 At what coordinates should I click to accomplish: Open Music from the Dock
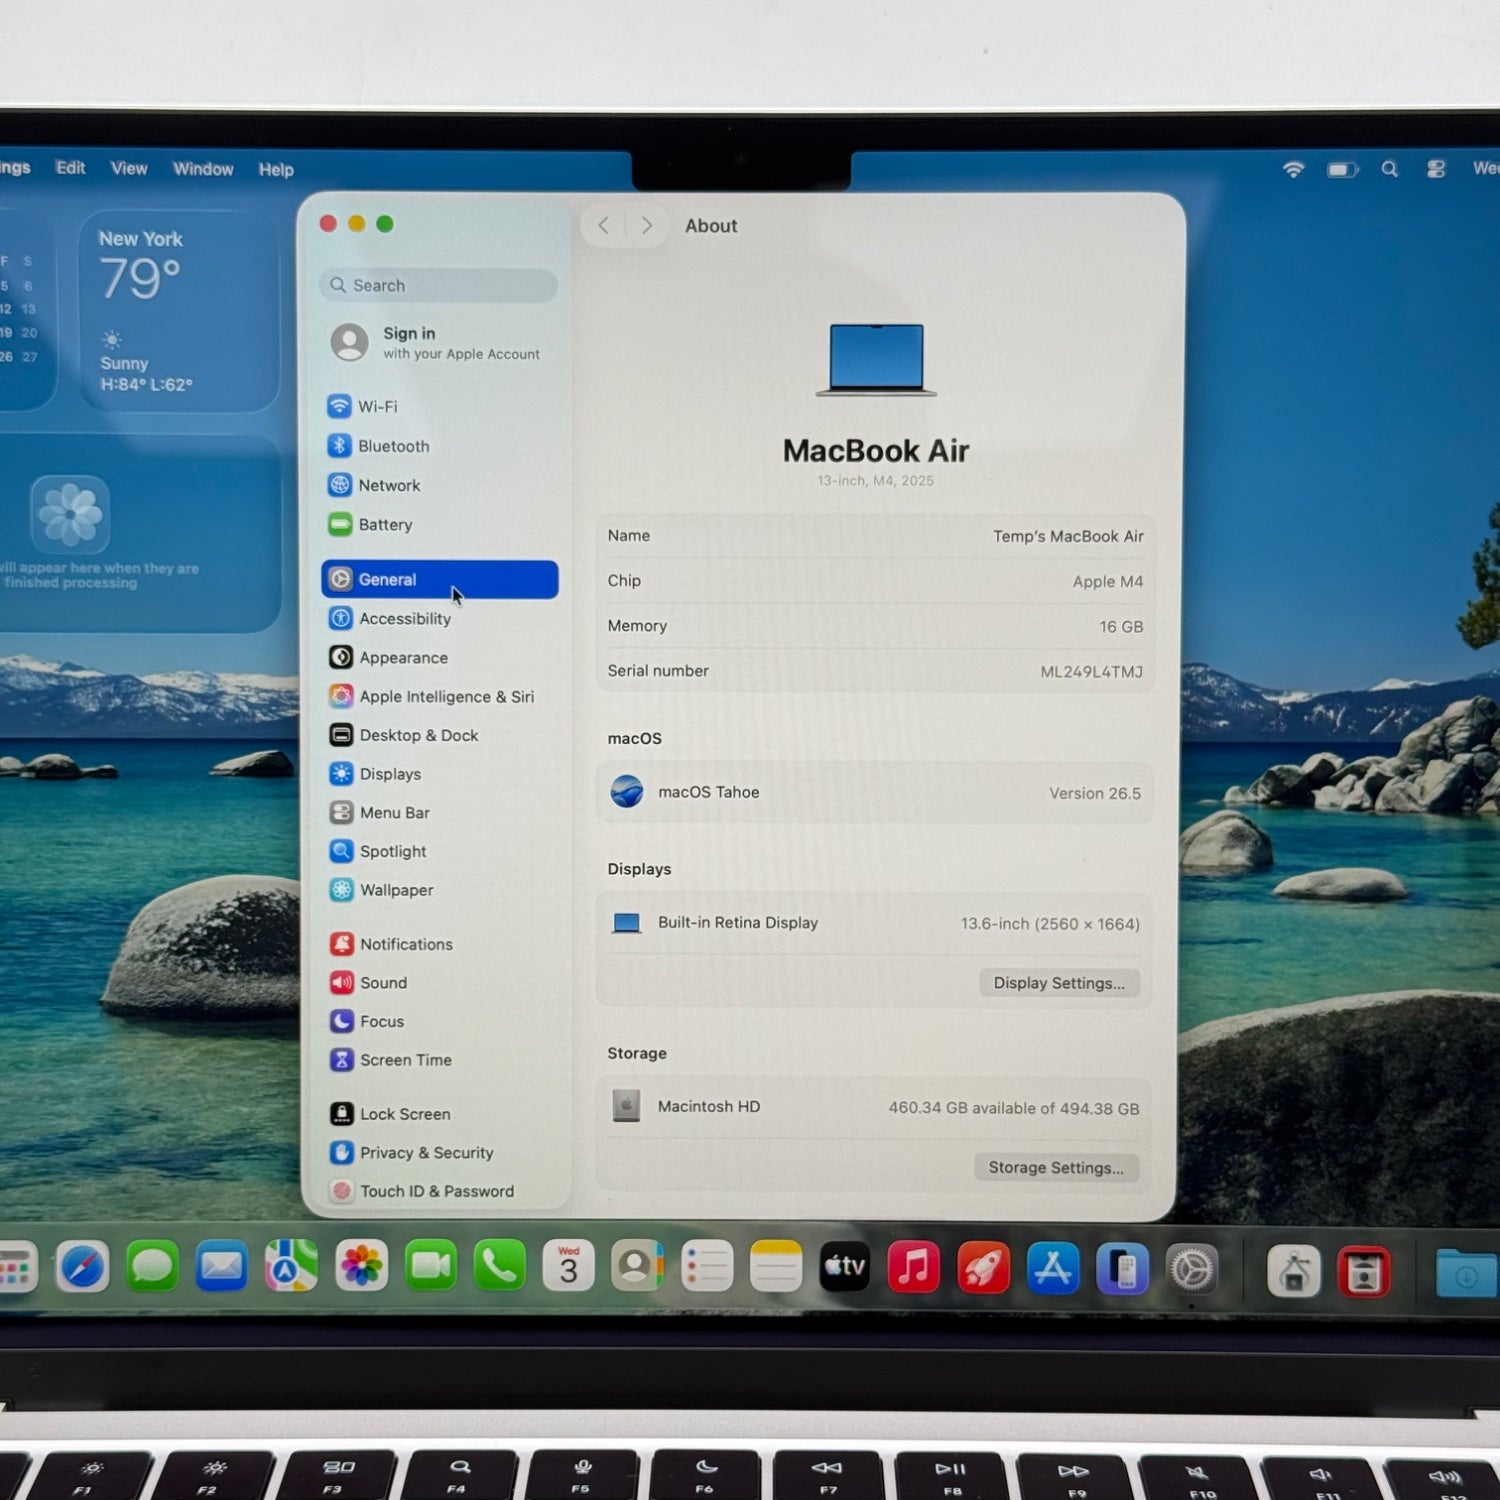[914, 1267]
